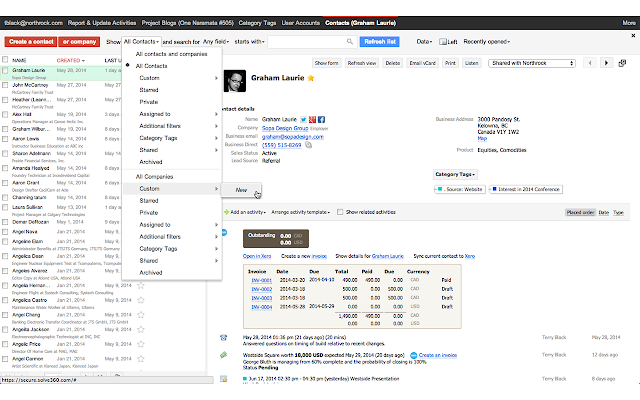
Task: Open contact in new window icon
Action: tap(622, 63)
